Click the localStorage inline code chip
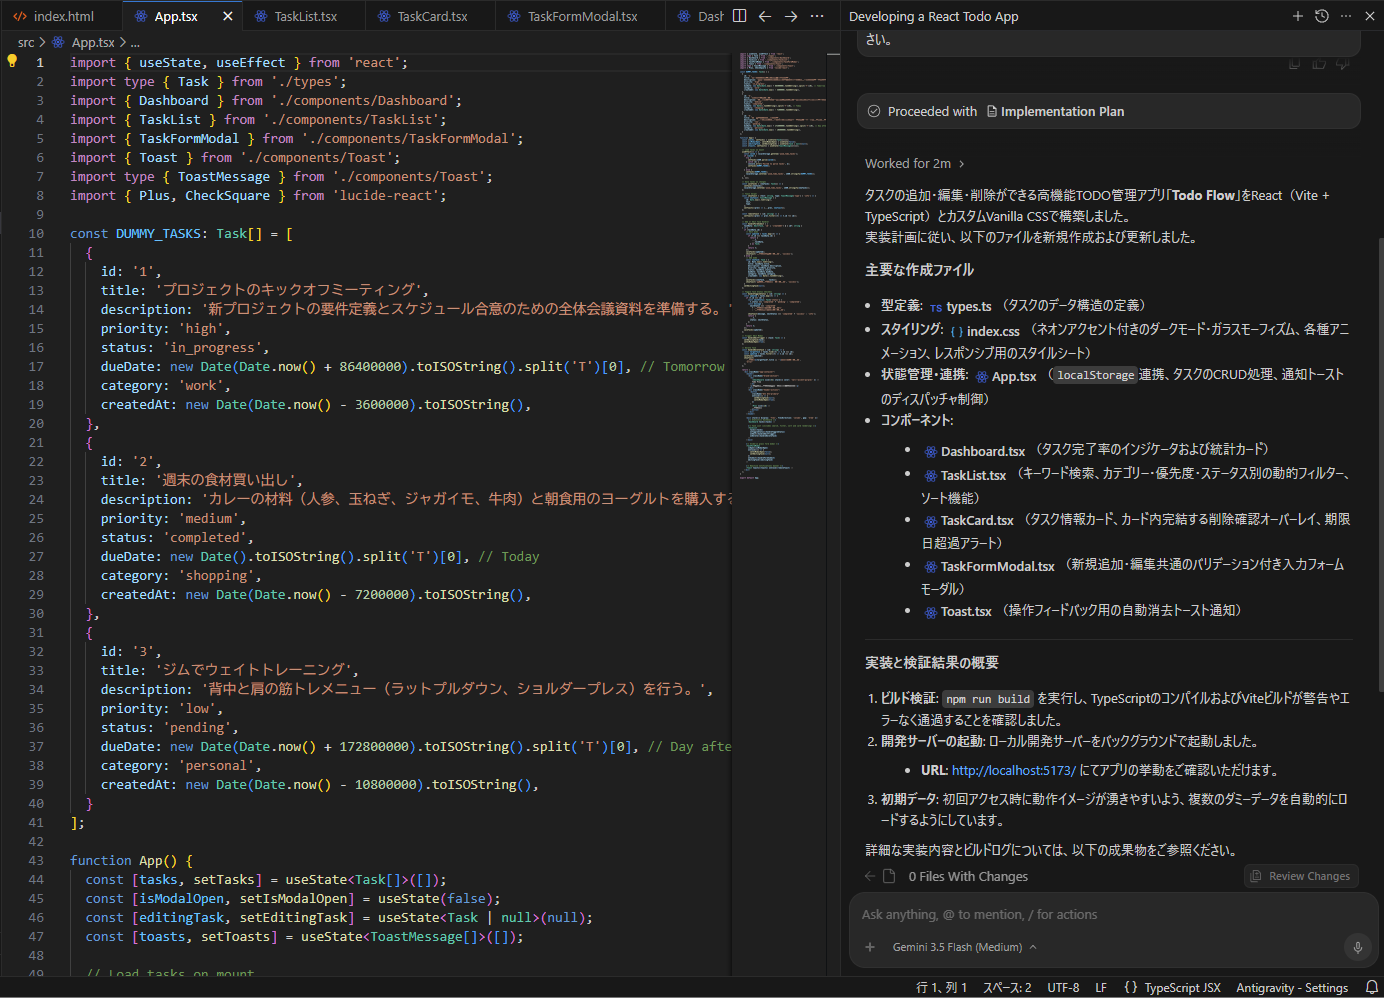Viewport: 1384px width, 998px height. tap(1095, 375)
